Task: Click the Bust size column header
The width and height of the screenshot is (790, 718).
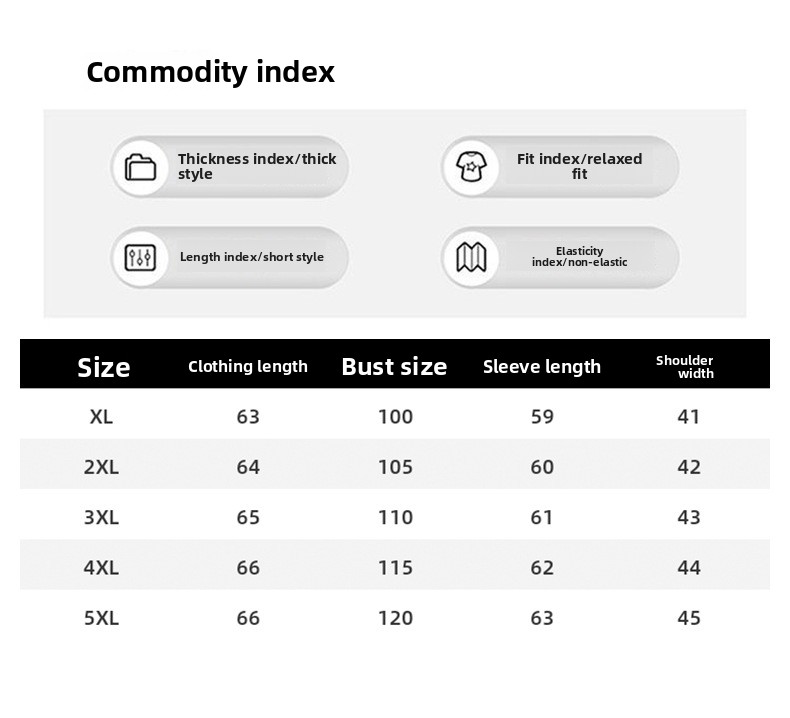Action: click(x=394, y=366)
